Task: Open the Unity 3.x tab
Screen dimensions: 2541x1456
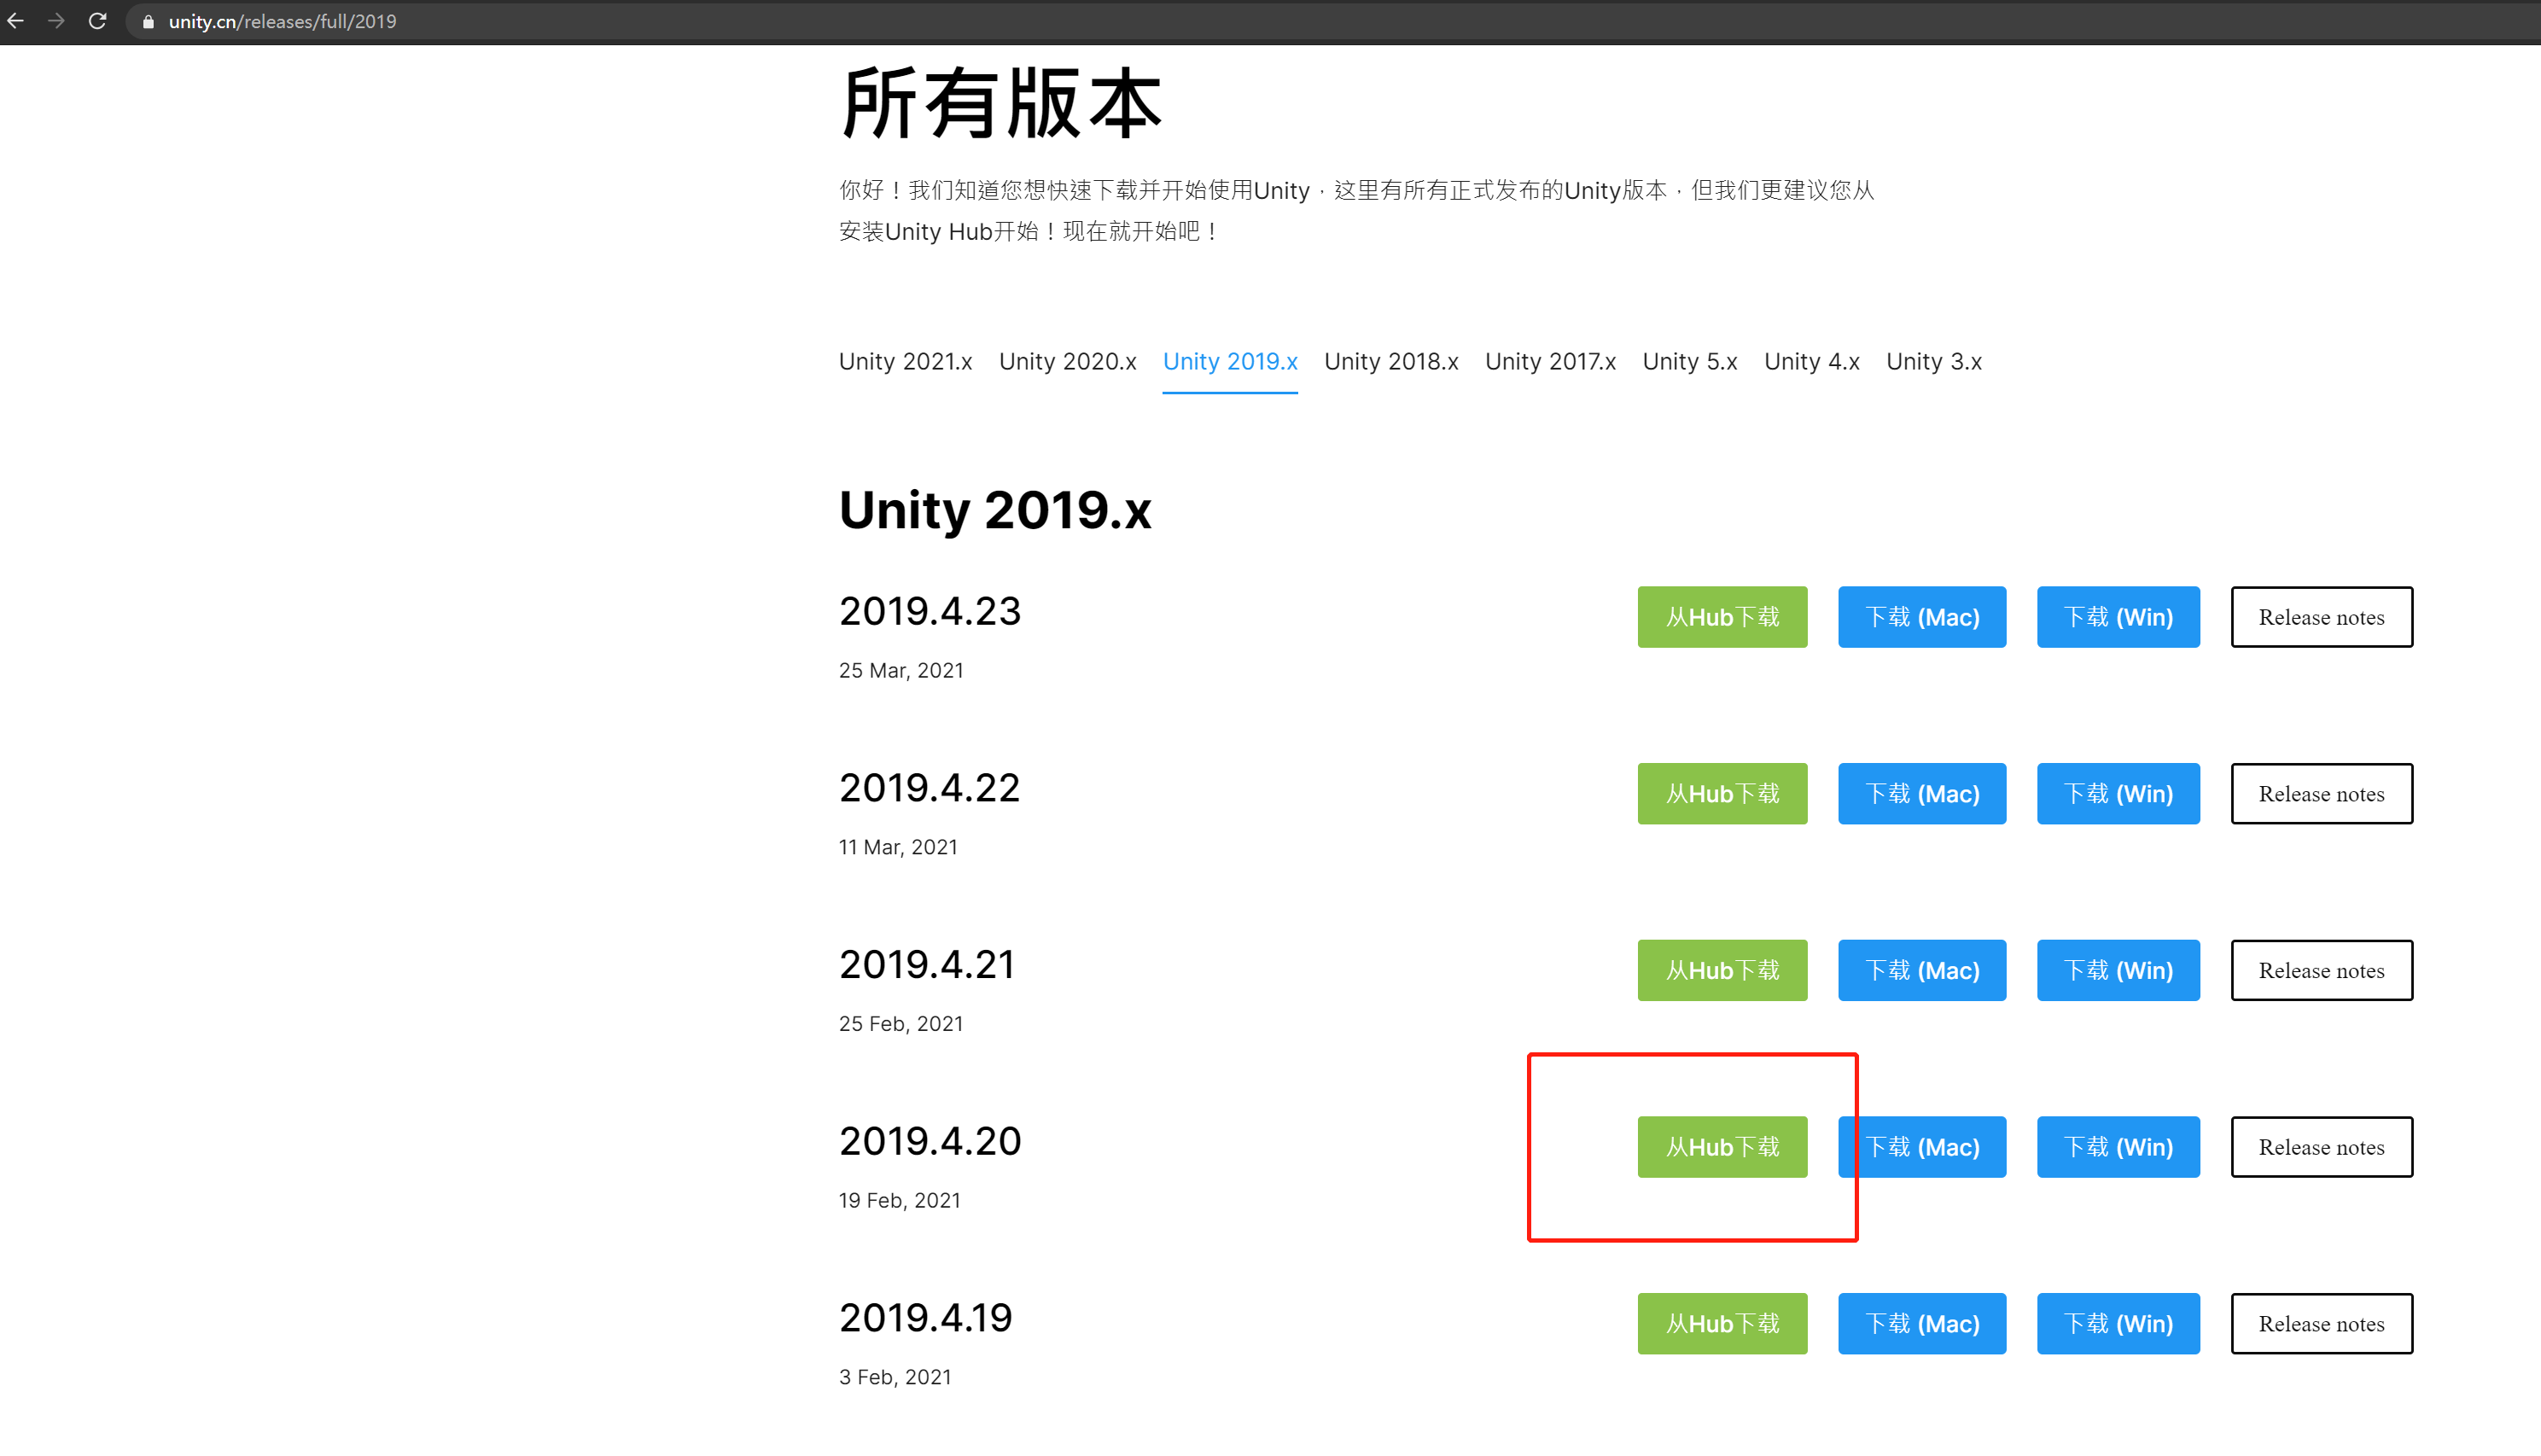Action: [1933, 361]
